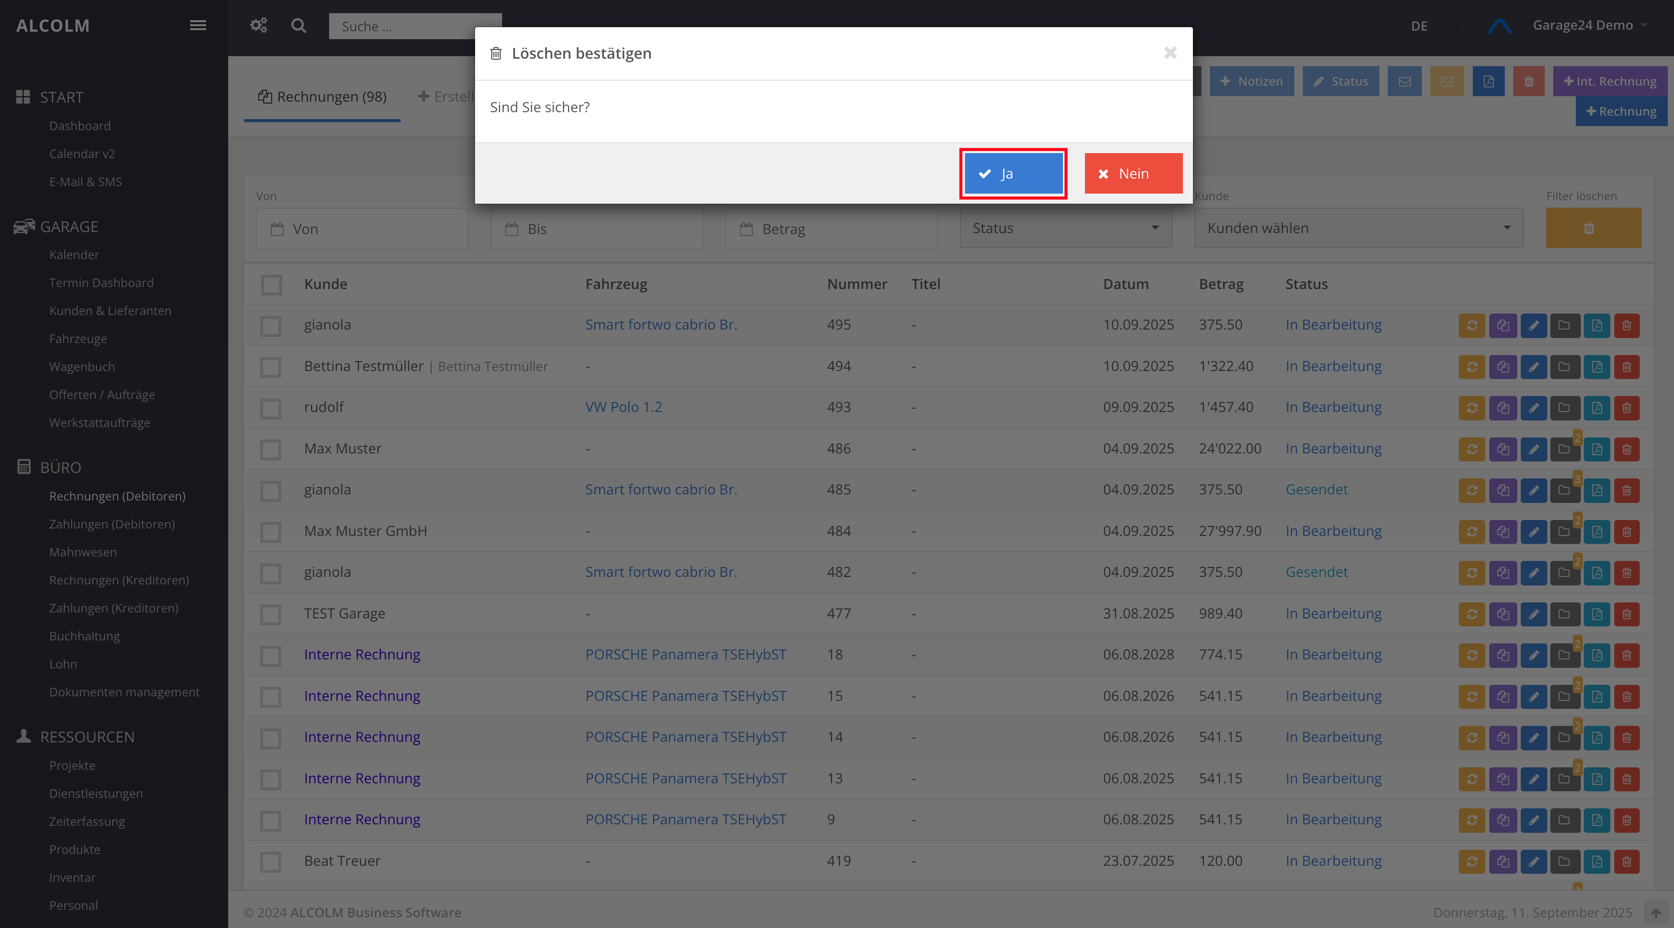Toggle the select-all checkbox in table header

(x=271, y=285)
